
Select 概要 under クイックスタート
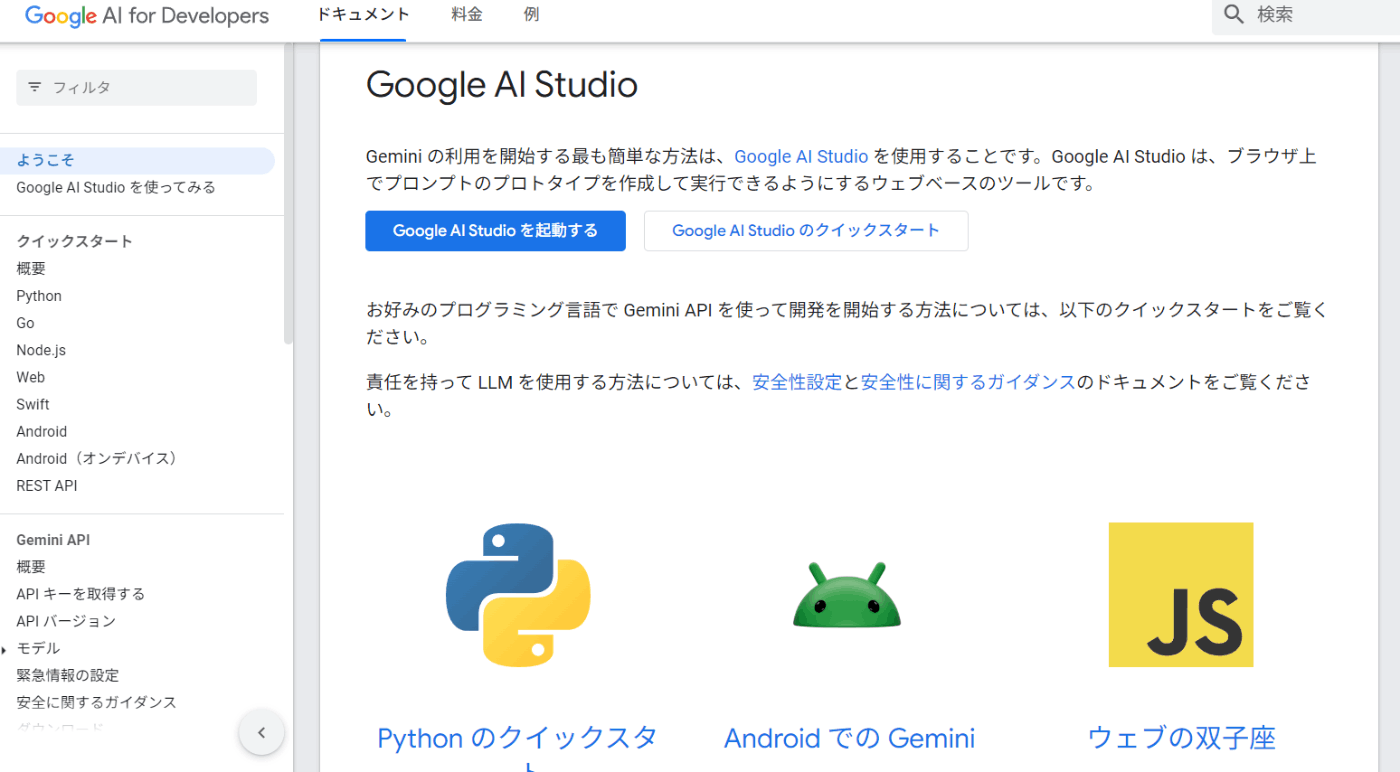(31, 269)
